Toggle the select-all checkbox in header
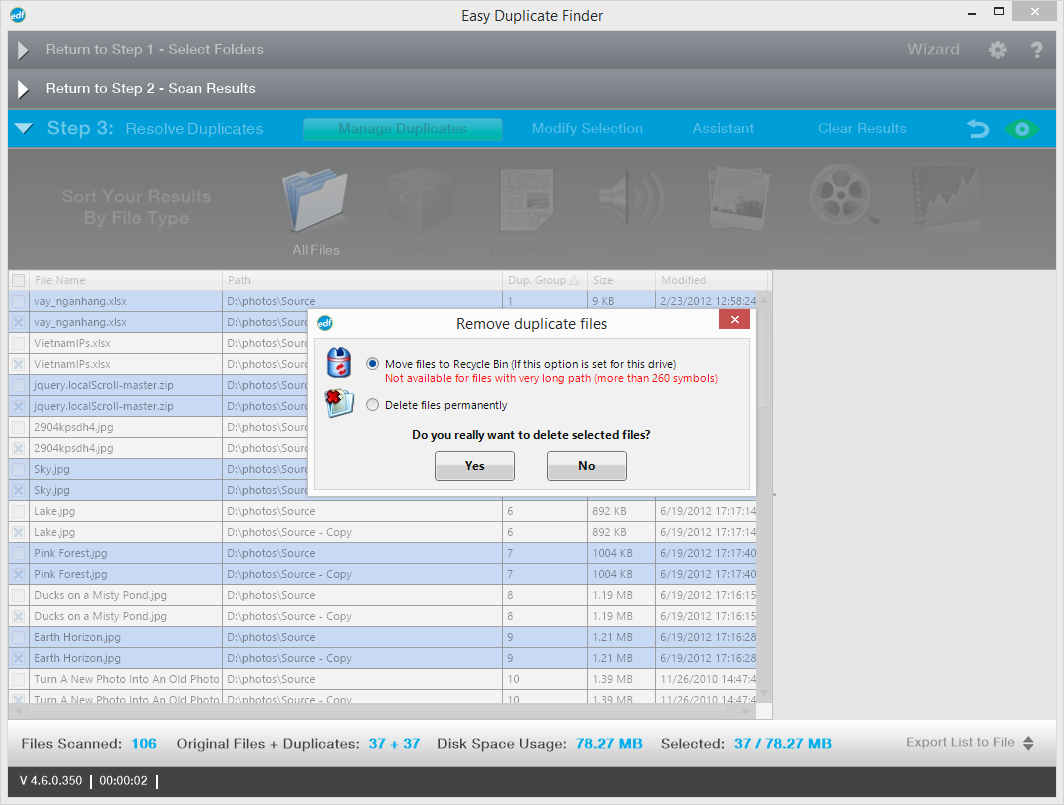 click(18, 280)
